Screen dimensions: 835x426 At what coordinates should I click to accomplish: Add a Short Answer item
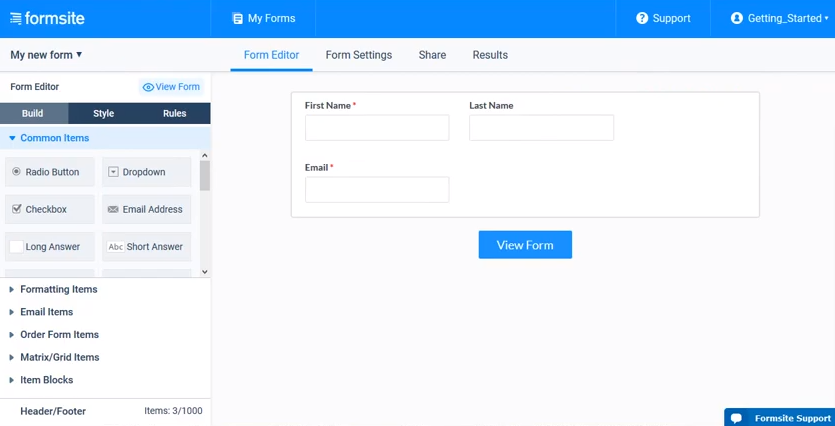coord(146,247)
